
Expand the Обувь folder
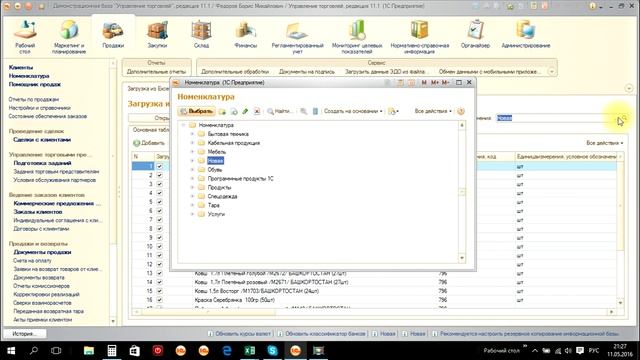coord(192,169)
